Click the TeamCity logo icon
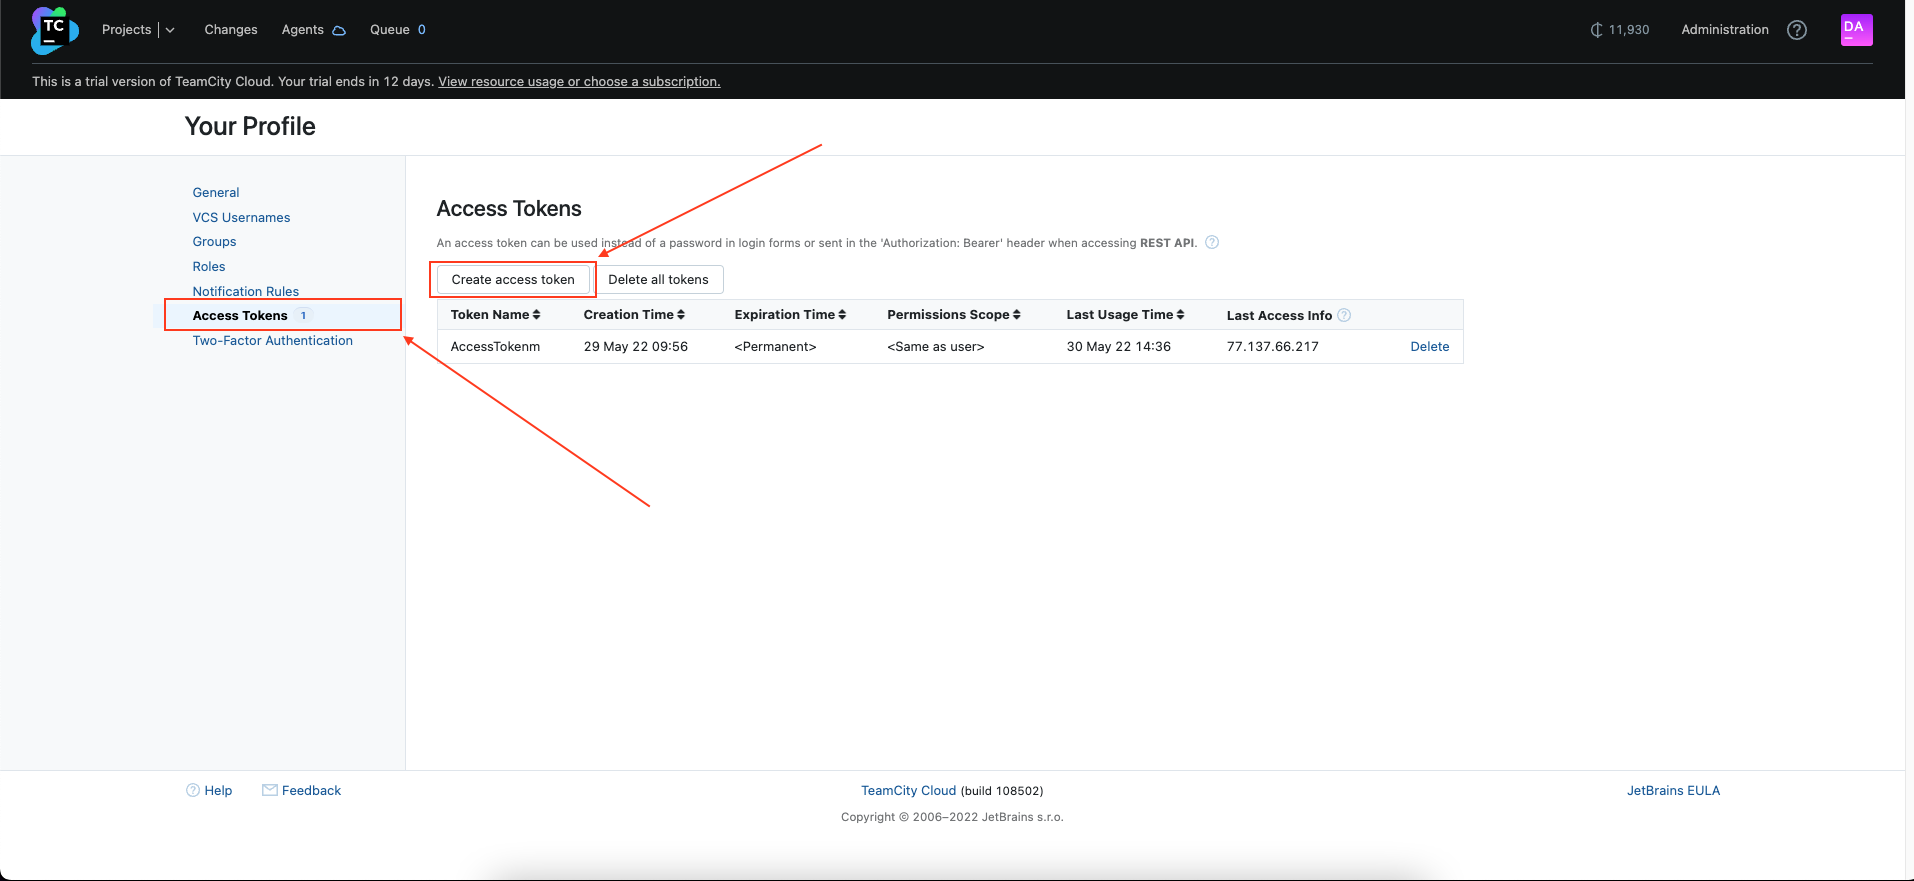 coord(54,30)
